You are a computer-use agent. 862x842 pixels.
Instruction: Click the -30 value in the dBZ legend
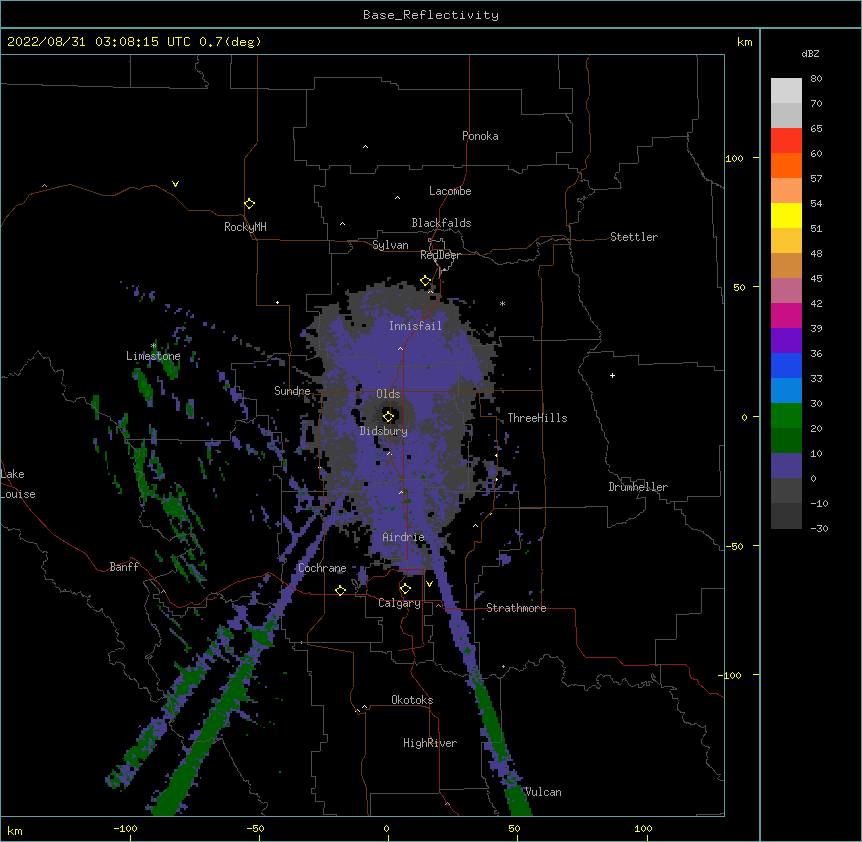coord(819,528)
